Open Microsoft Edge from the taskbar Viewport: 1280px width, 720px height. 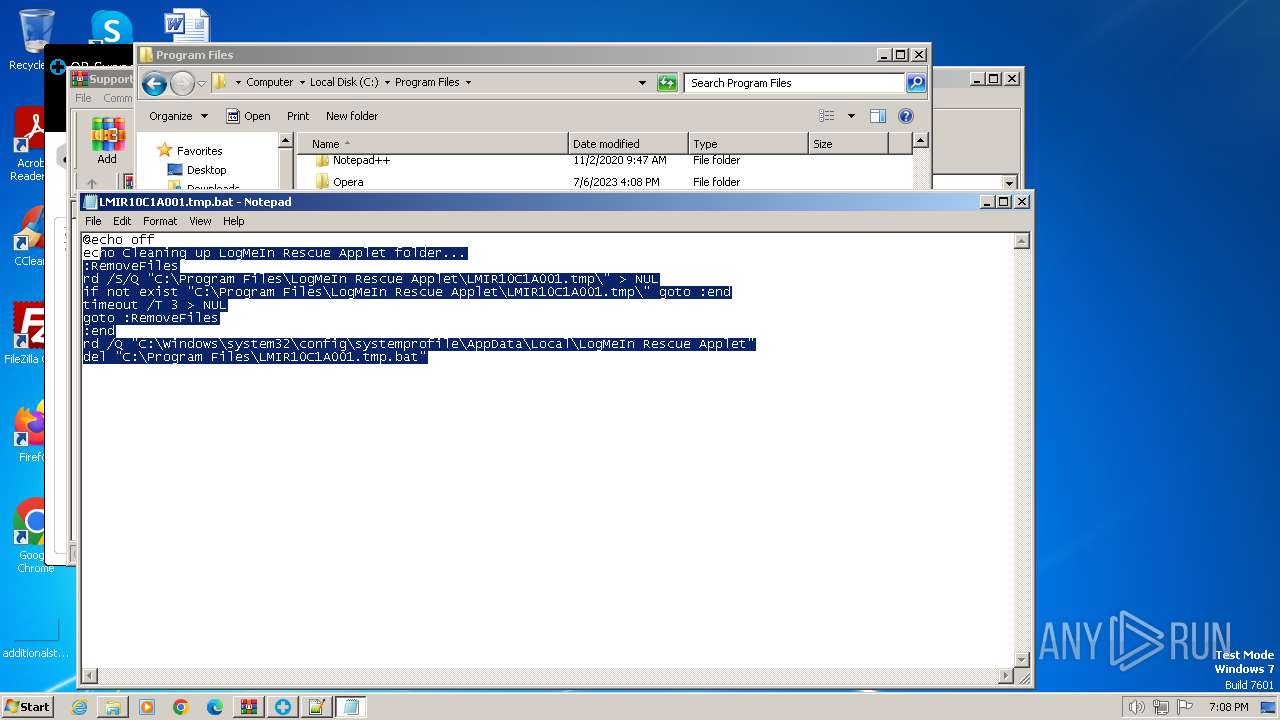(x=215, y=707)
